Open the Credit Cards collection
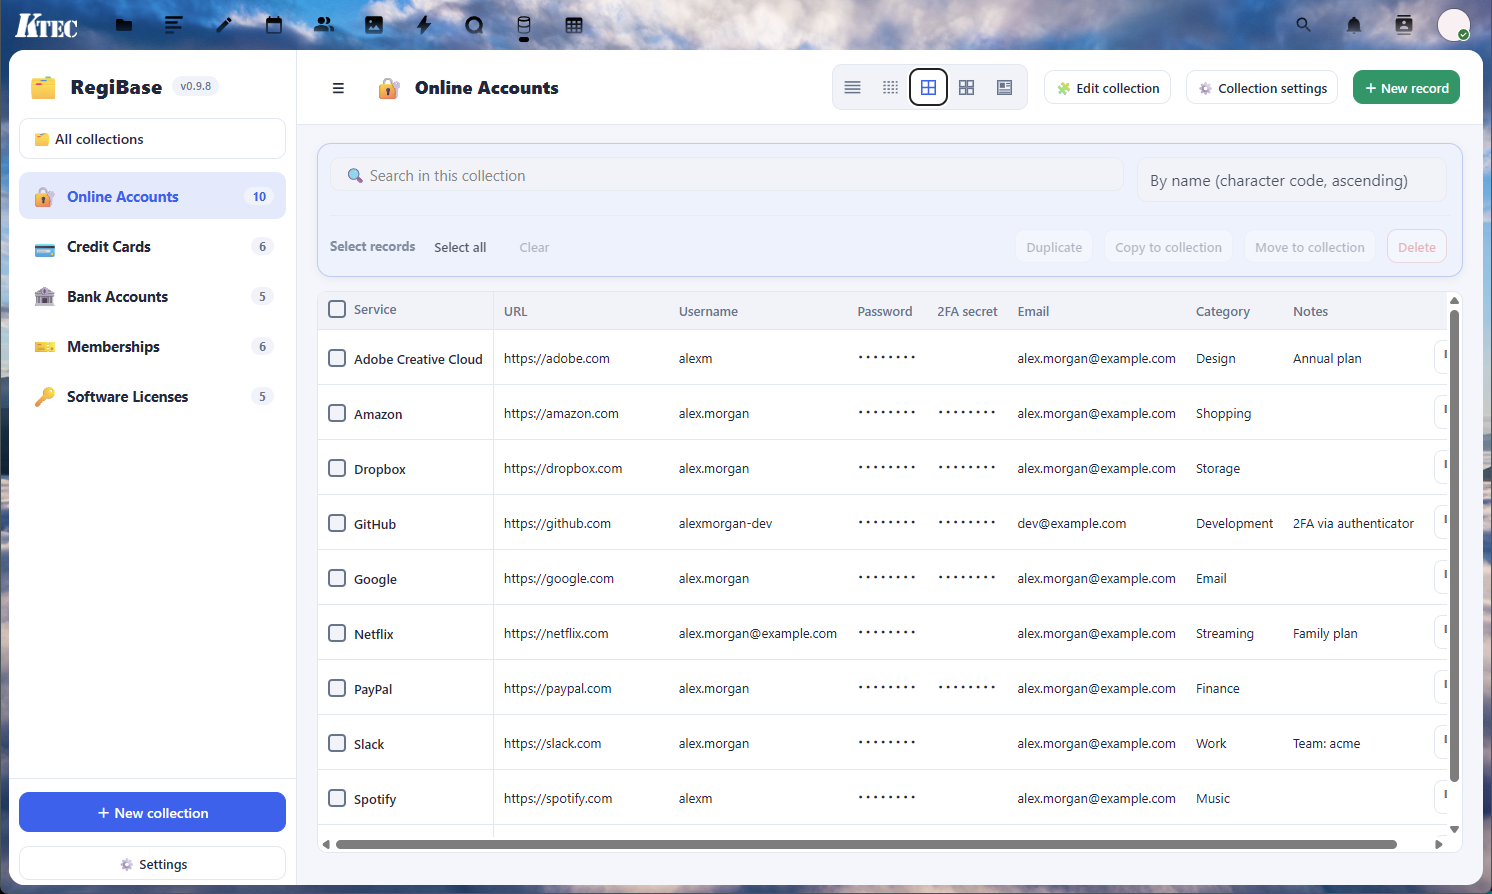Viewport: 1492px width, 894px height. click(152, 246)
